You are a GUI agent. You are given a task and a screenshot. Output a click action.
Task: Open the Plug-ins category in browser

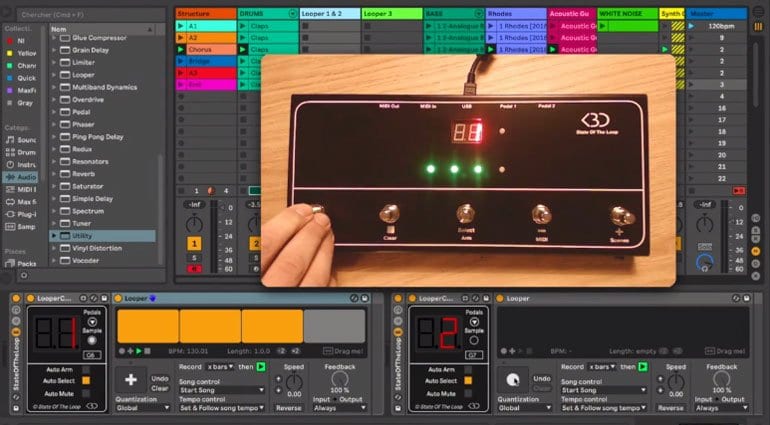21,214
